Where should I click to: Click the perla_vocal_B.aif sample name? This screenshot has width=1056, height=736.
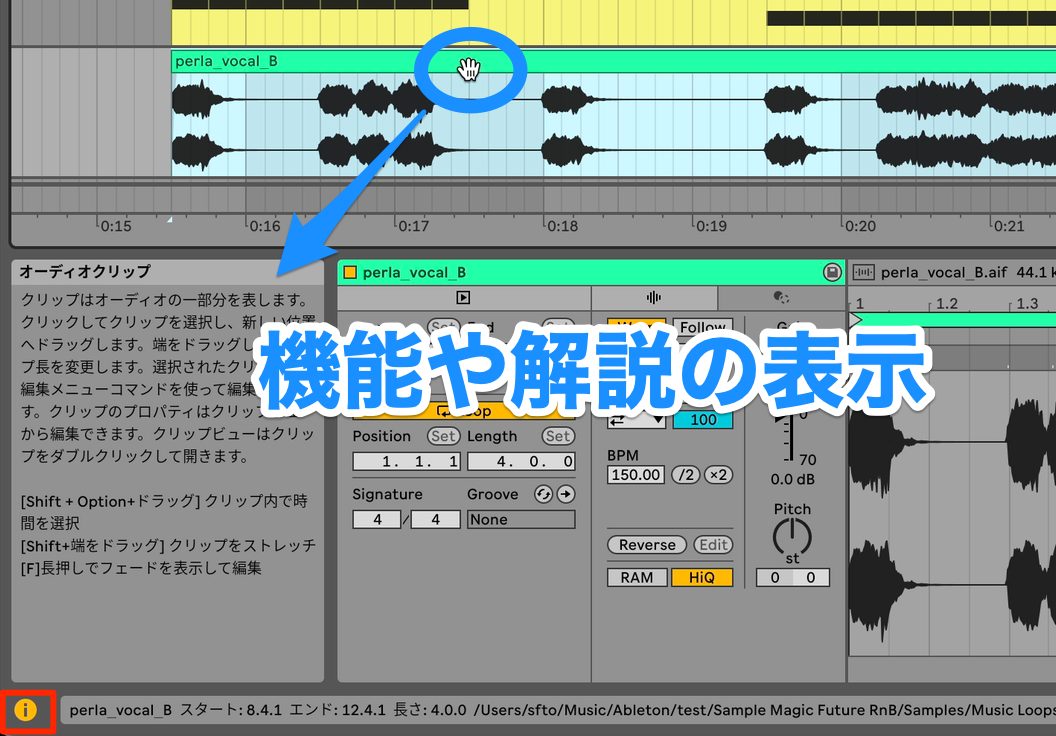(944, 272)
